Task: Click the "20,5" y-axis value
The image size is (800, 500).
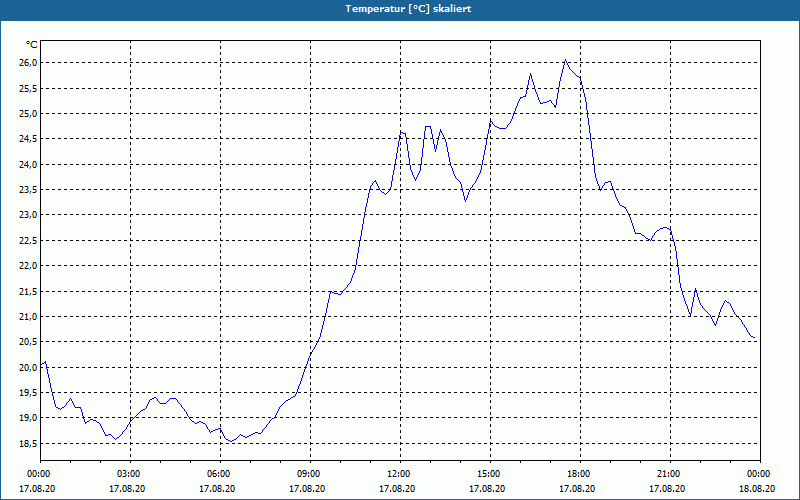Action: click(28, 342)
